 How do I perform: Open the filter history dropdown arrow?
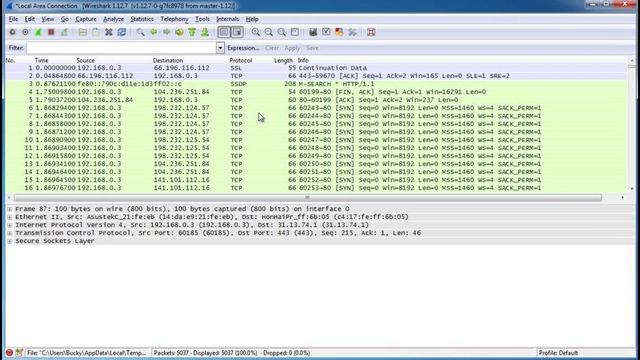click(x=220, y=48)
